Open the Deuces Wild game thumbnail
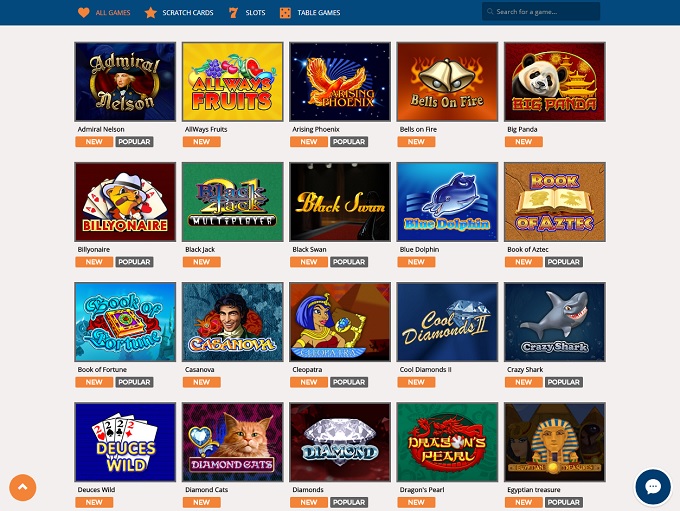 [125, 442]
